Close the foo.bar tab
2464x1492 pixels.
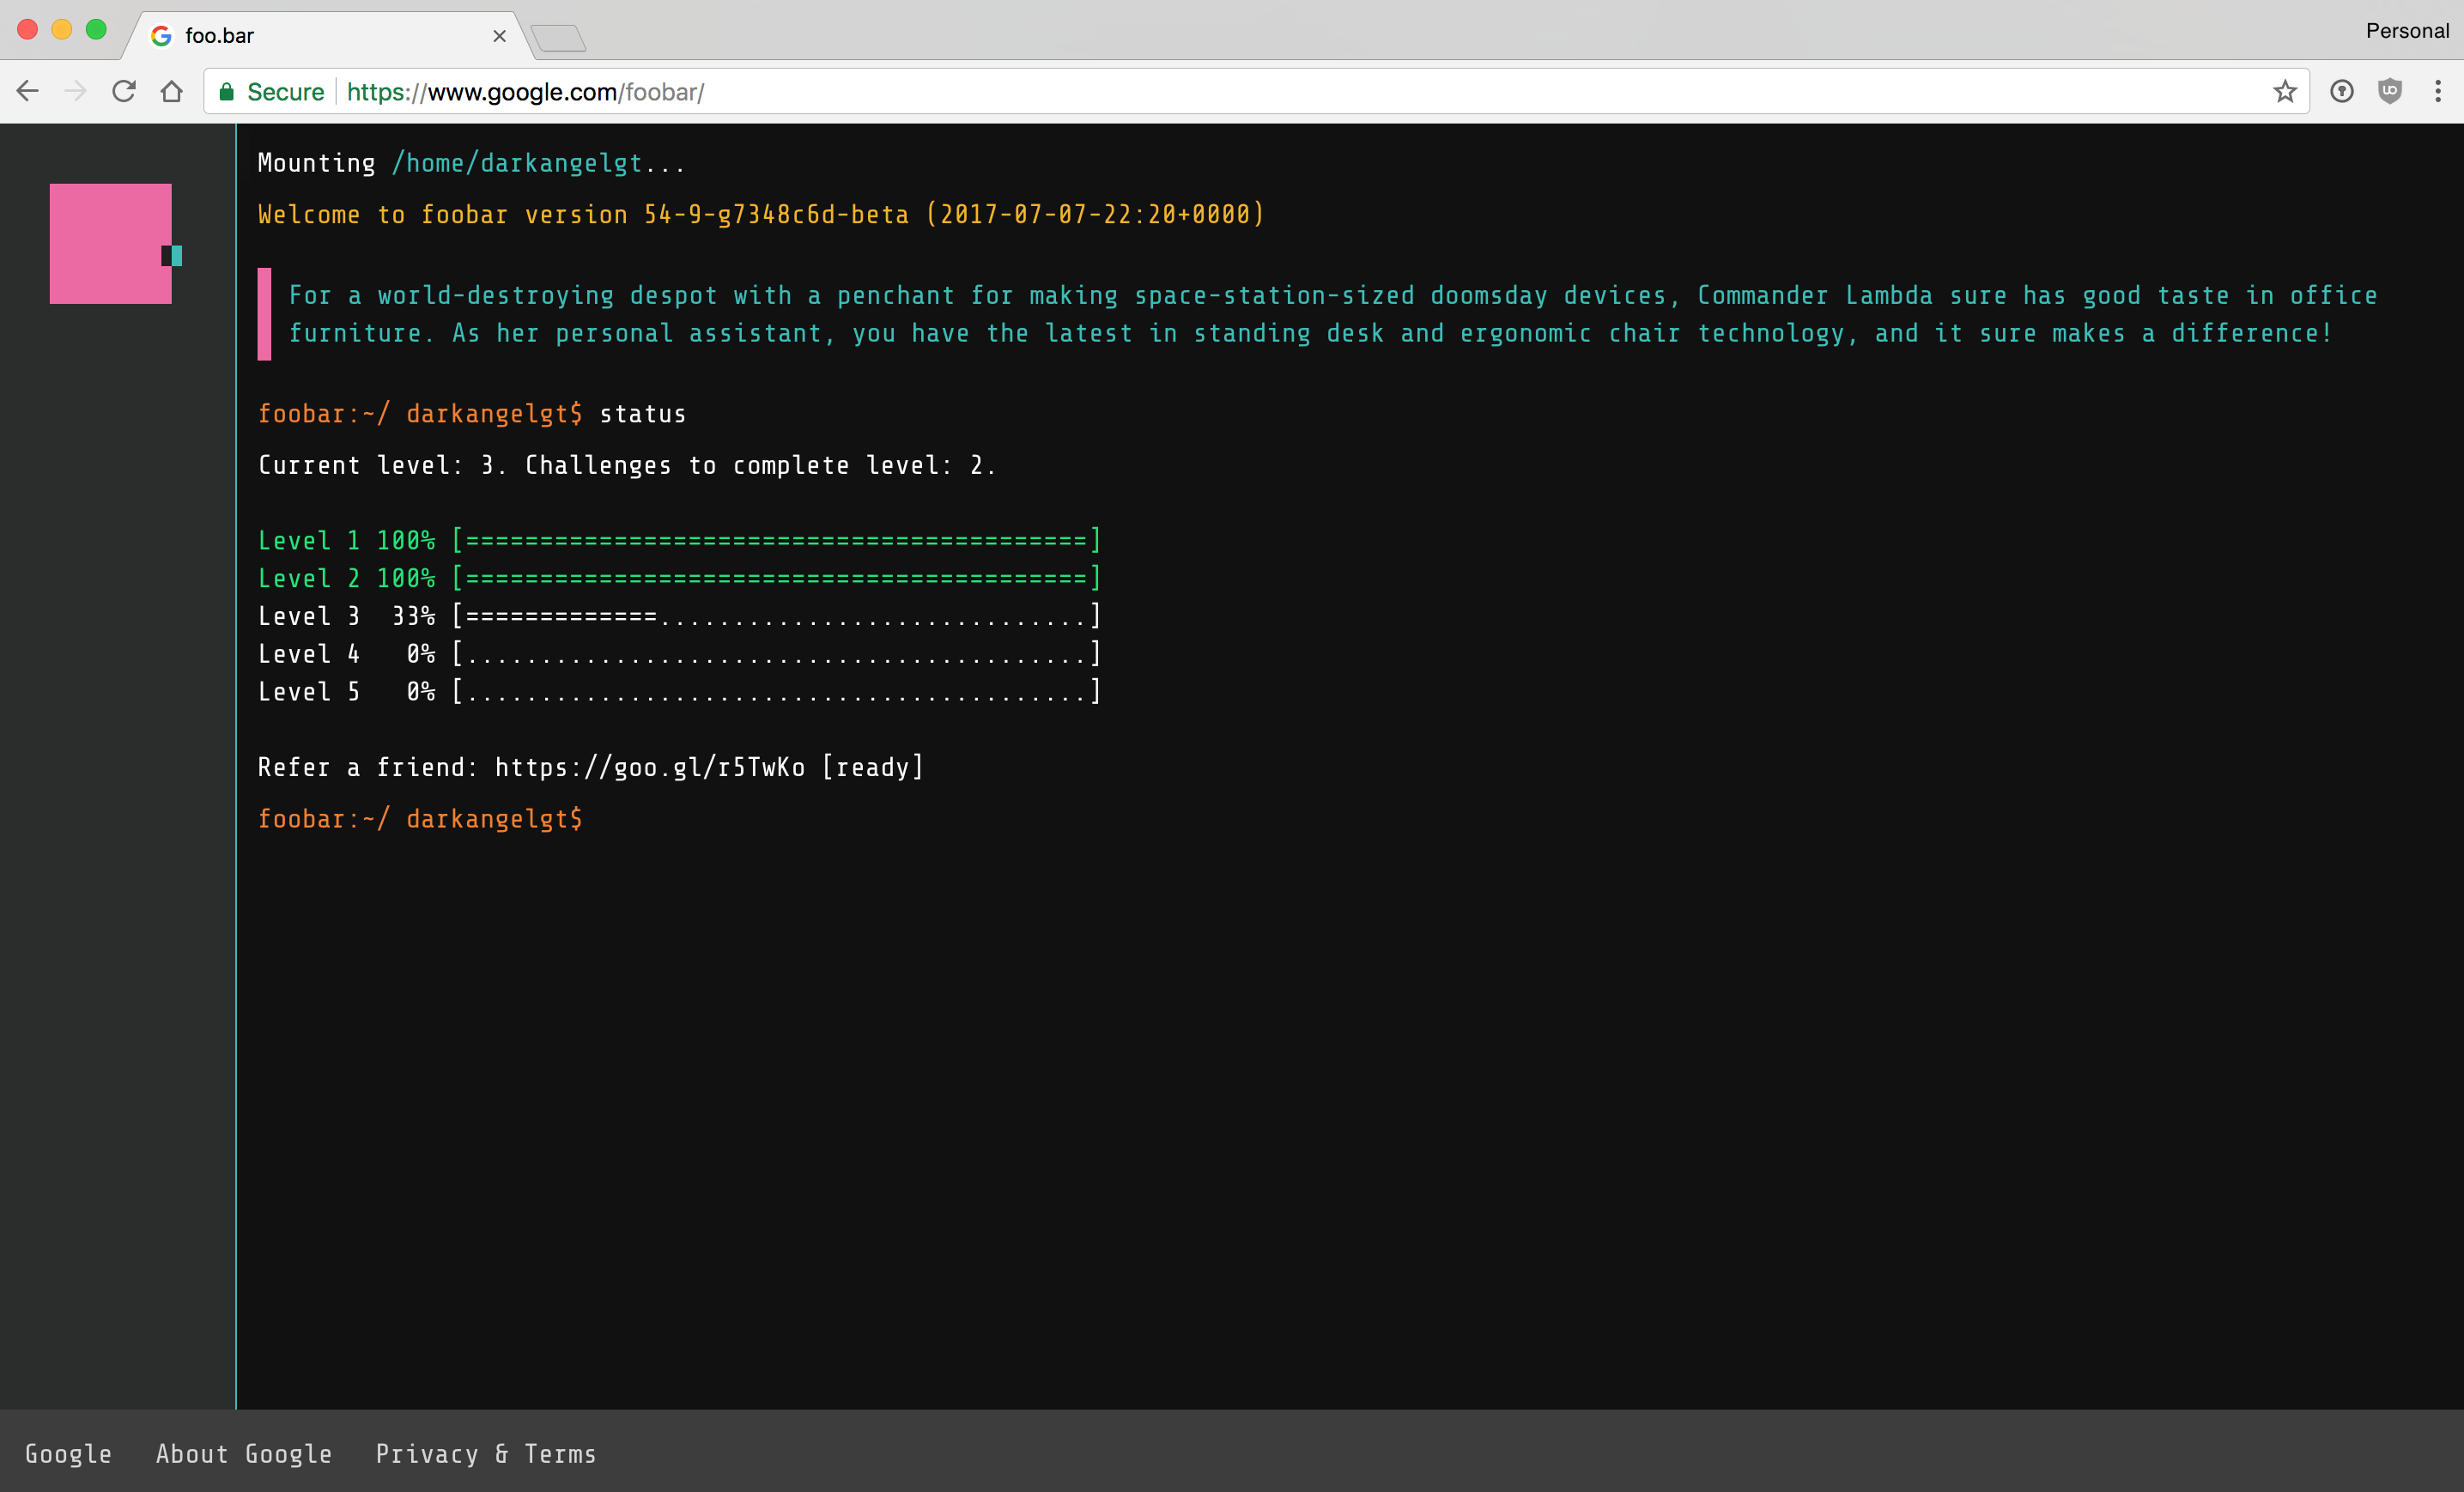[499, 36]
